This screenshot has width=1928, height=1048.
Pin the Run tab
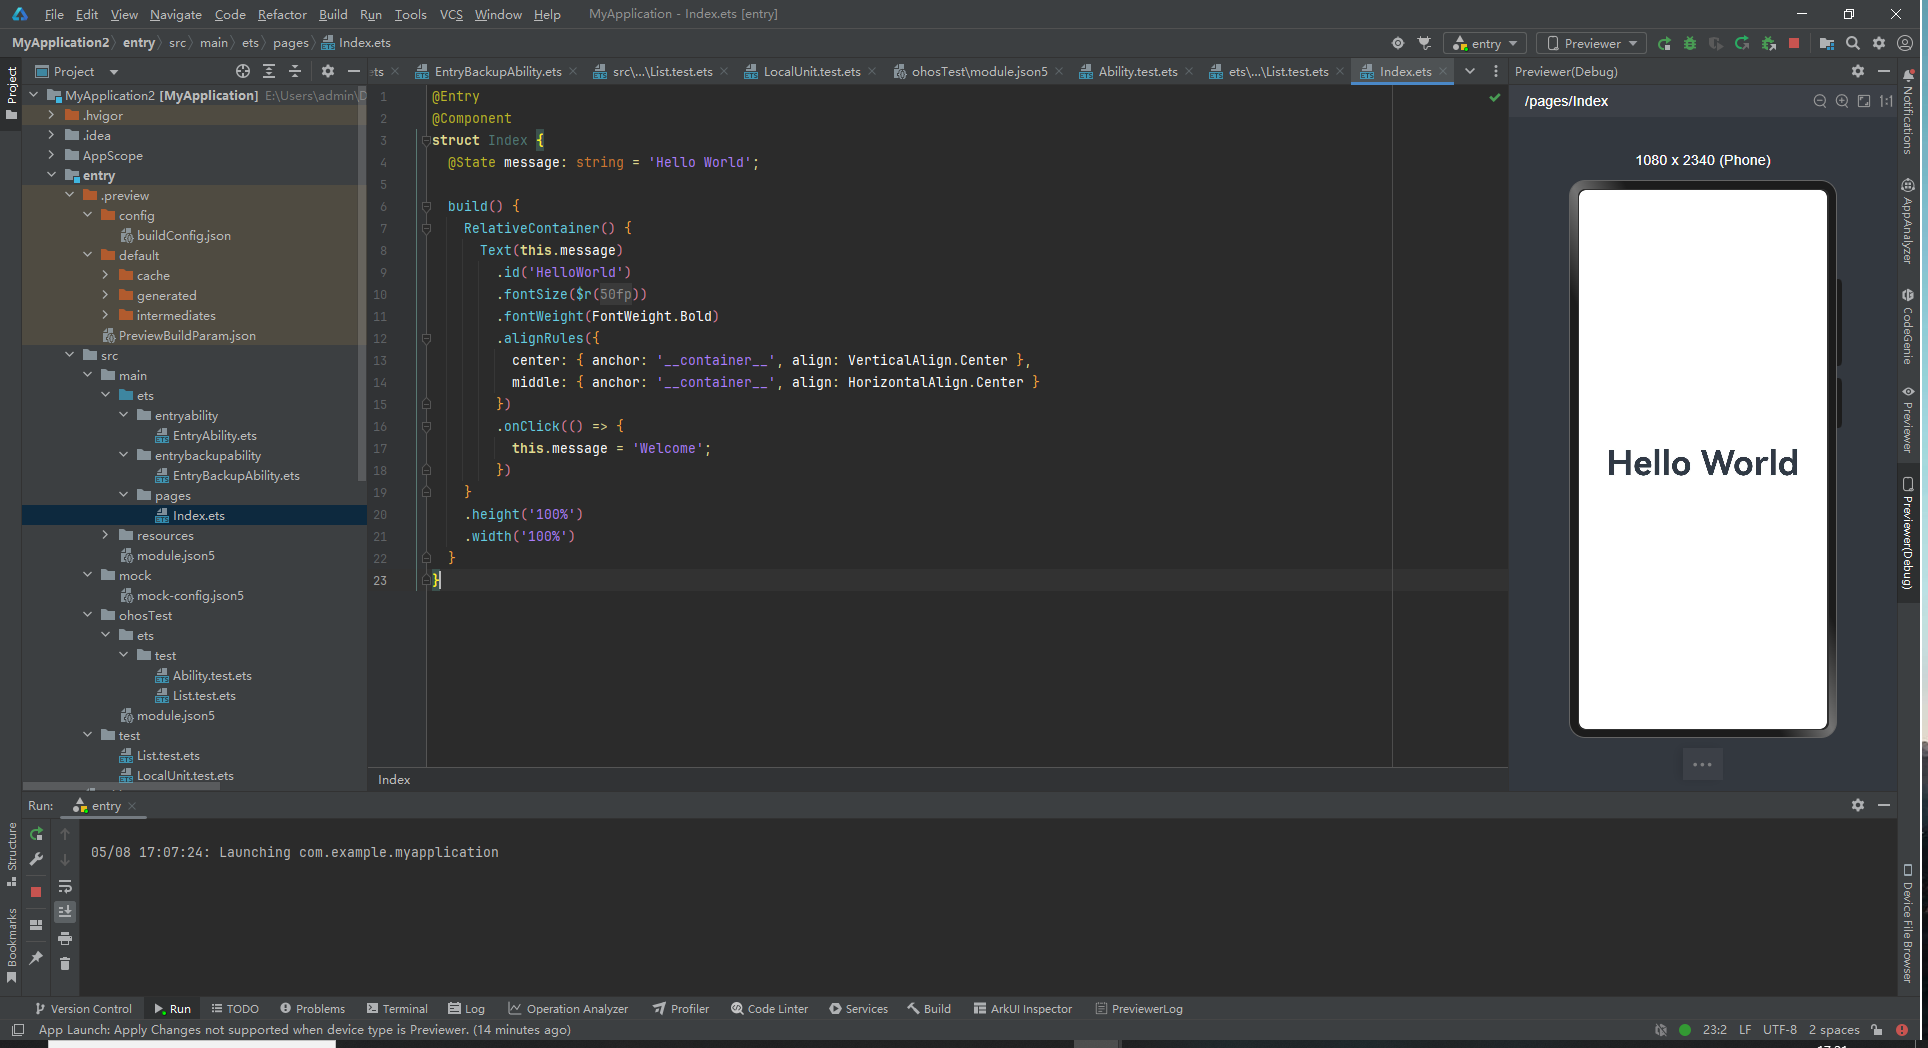[36, 958]
